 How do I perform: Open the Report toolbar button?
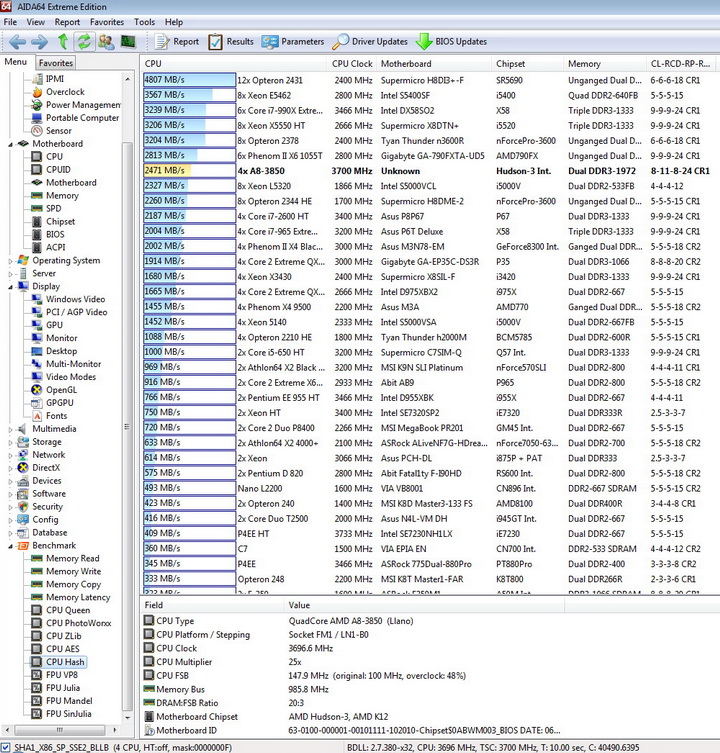[176, 42]
